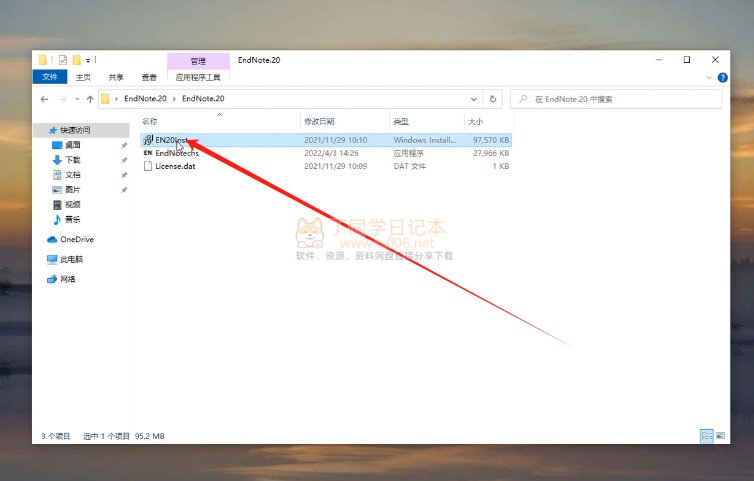Select the EndNotechs application file
Viewport: 754px width, 481px height.
click(x=176, y=153)
